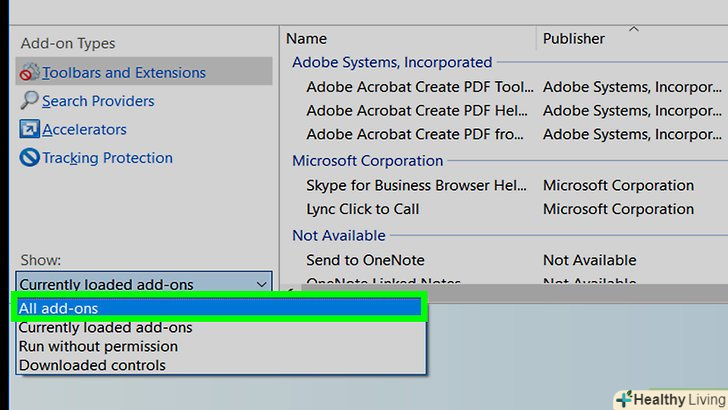Sort list by Publisher column header
The image size is (728, 410).
[x=573, y=39]
